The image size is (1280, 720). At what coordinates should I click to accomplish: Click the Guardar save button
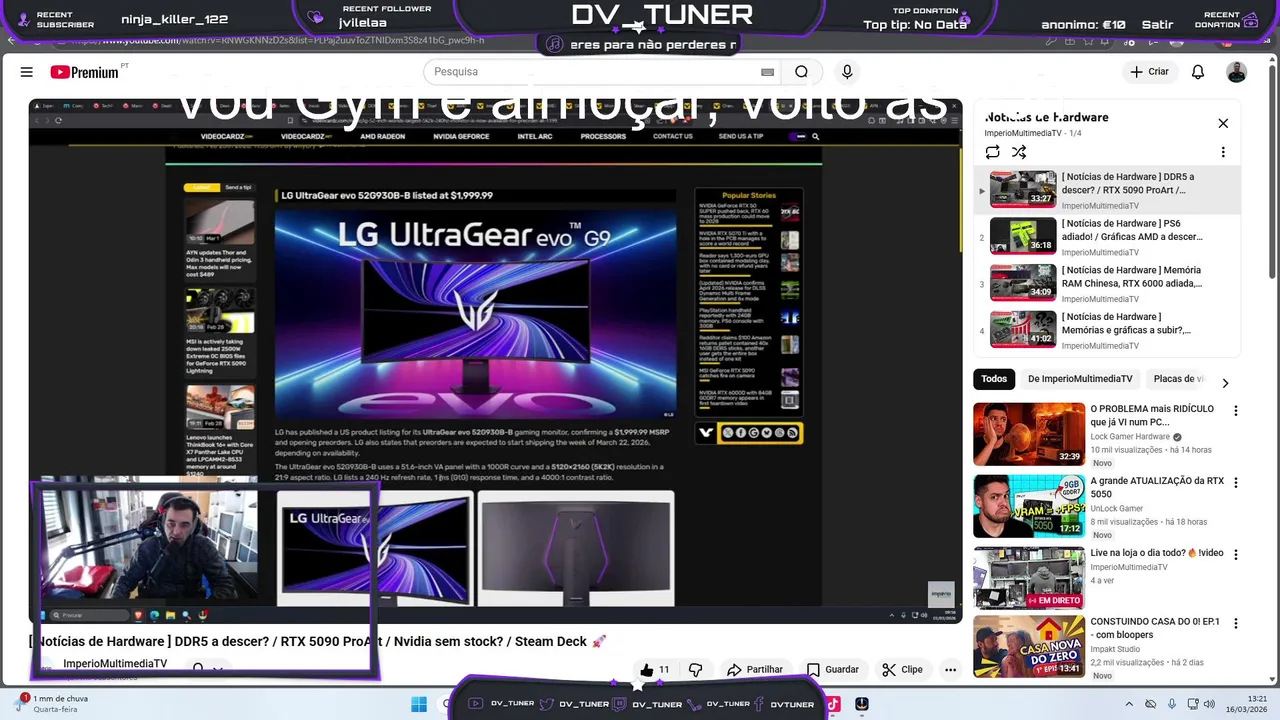click(833, 670)
